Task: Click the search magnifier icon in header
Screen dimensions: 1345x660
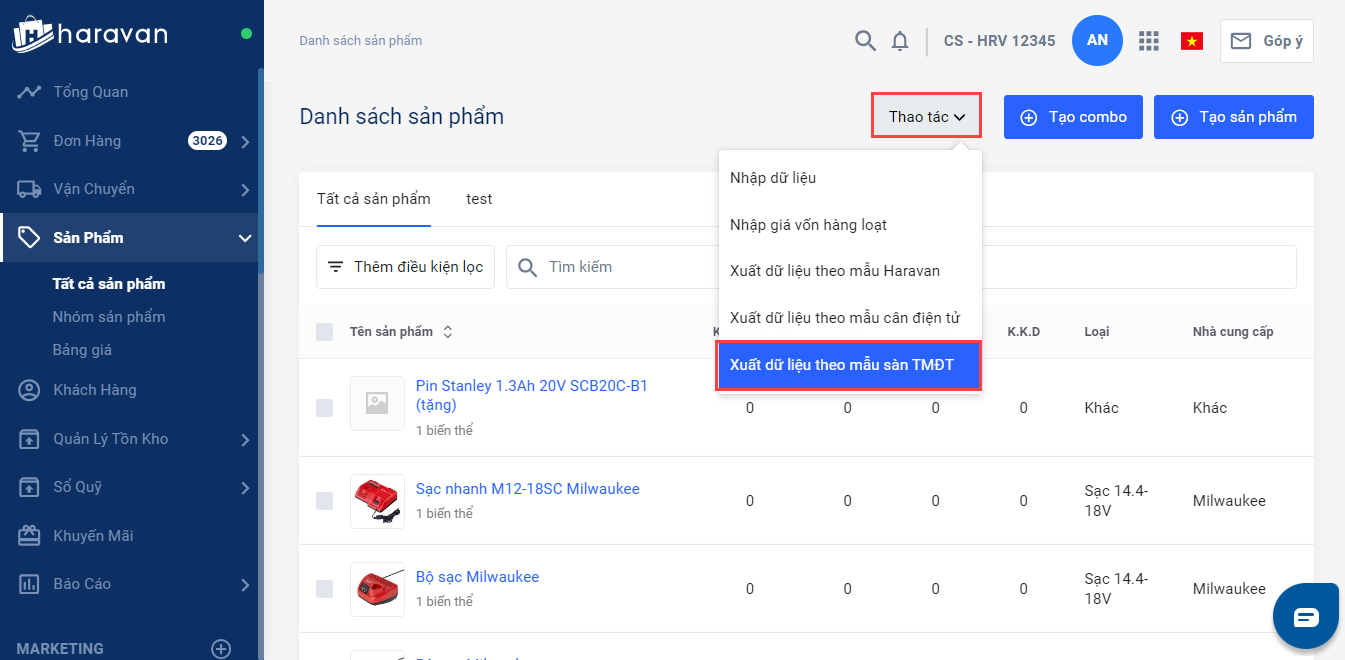Action: coord(865,41)
